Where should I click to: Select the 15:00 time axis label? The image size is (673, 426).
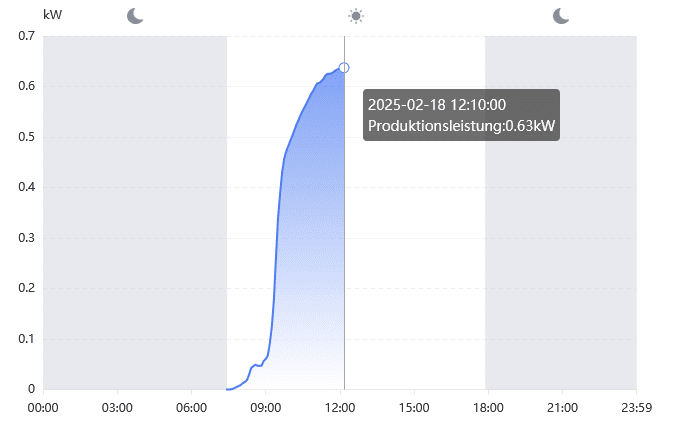click(414, 407)
